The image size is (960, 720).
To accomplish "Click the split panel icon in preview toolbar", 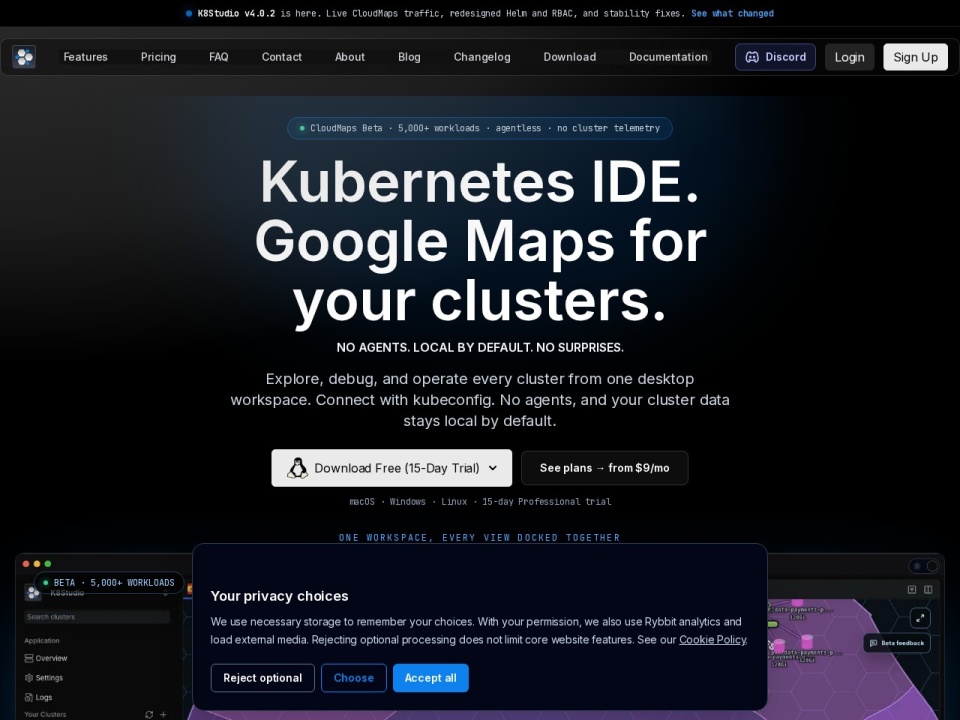I will point(928,590).
